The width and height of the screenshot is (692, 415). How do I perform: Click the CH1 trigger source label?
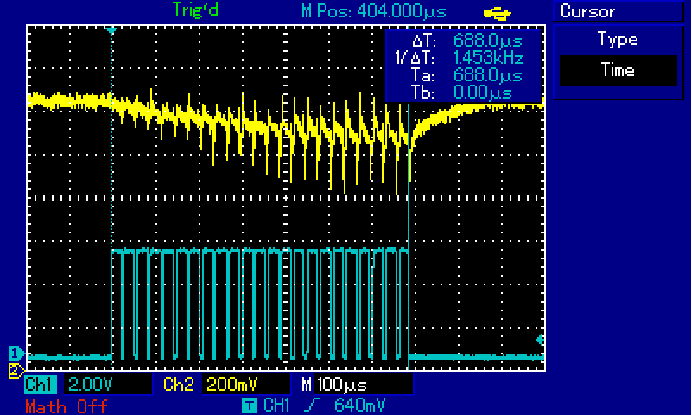click(276, 405)
